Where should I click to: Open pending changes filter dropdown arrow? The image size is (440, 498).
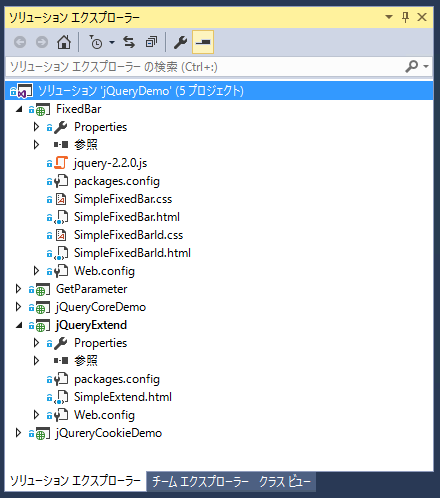point(112,43)
